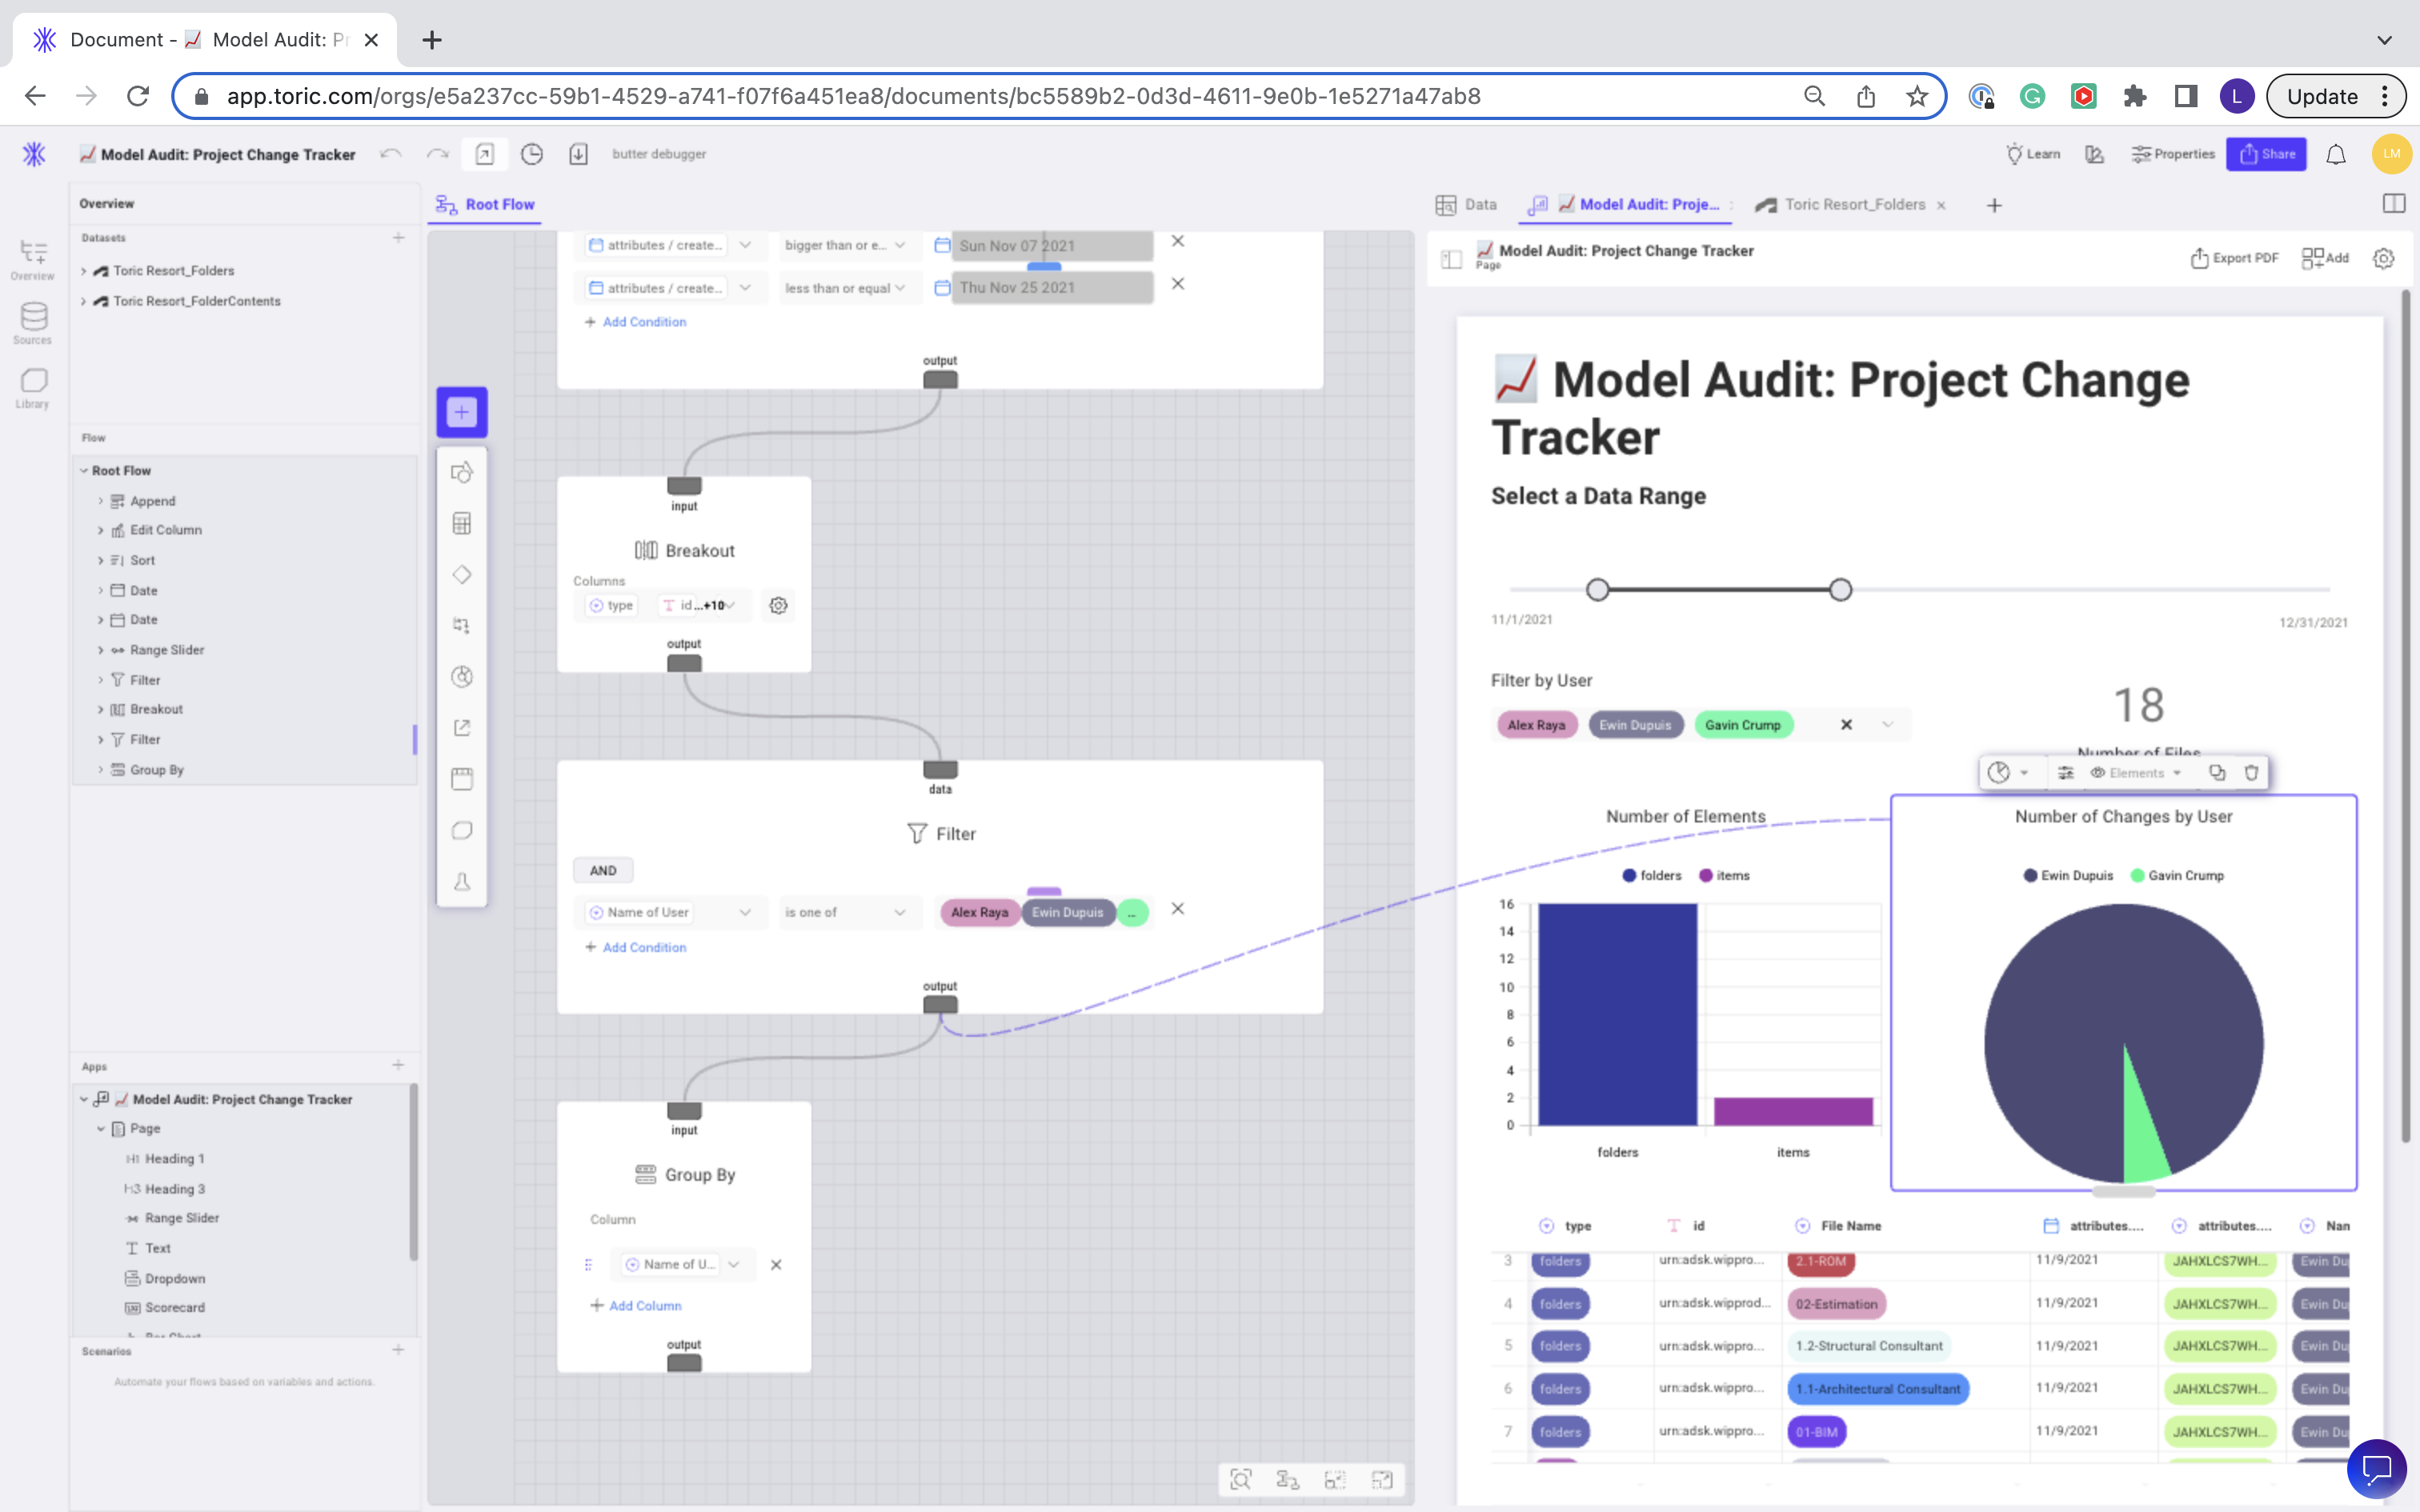Expand the Append node in Root Flow
The height and width of the screenshot is (1512, 2420).
point(101,500)
